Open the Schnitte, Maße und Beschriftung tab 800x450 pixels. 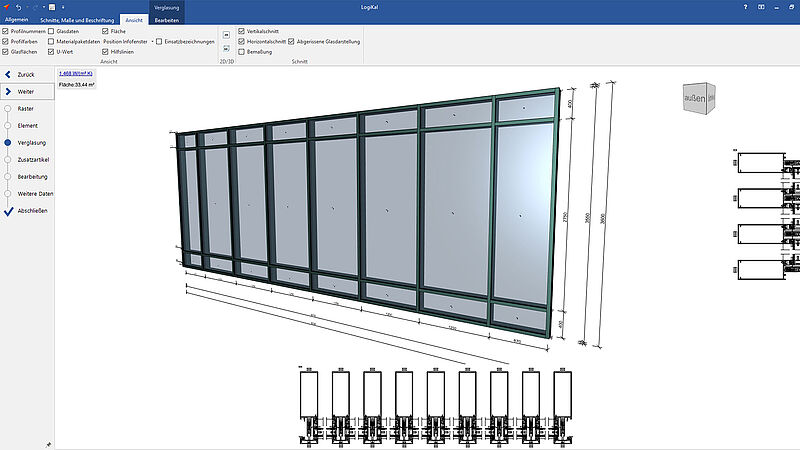coord(75,19)
